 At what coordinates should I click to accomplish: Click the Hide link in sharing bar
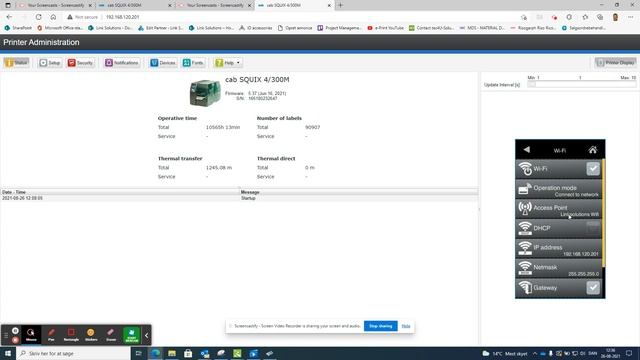tap(406, 326)
